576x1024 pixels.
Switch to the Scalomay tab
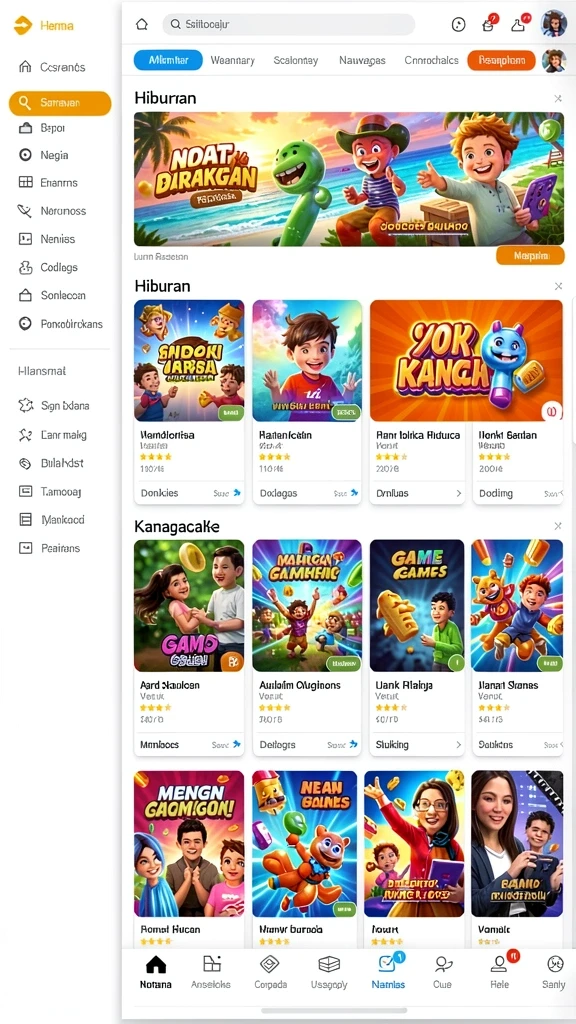pyautogui.click(x=296, y=60)
